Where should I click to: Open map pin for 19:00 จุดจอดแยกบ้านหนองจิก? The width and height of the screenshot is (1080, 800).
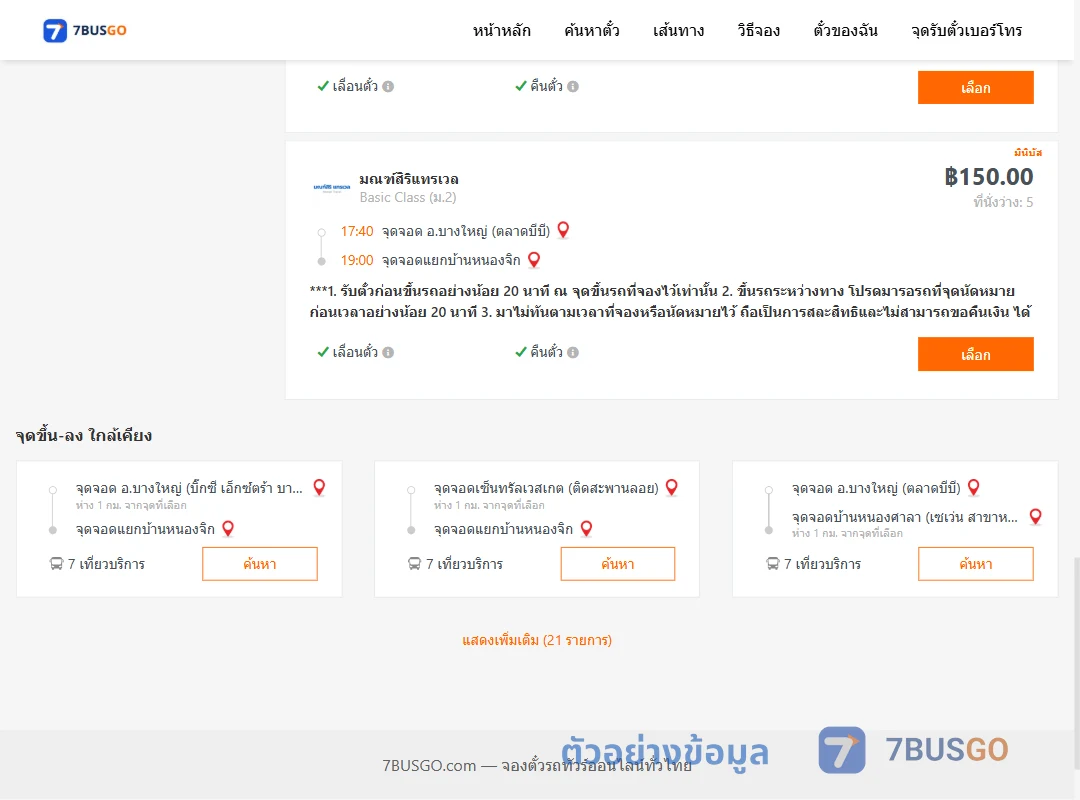[534, 260]
